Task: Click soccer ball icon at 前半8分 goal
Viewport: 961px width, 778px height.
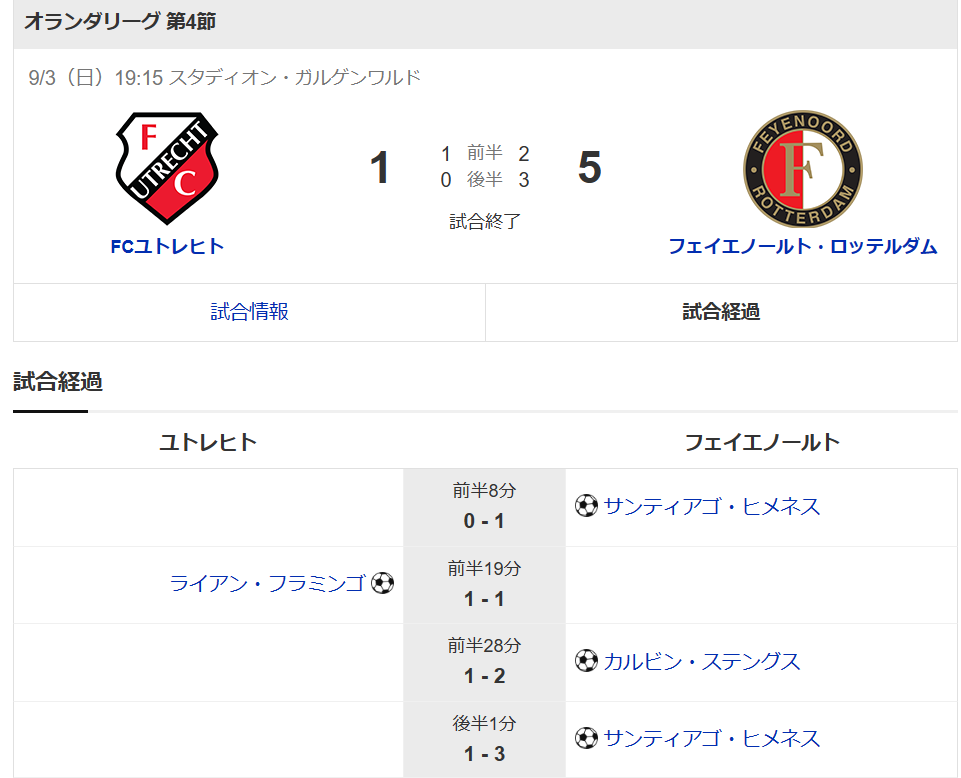Action: (x=586, y=506)
